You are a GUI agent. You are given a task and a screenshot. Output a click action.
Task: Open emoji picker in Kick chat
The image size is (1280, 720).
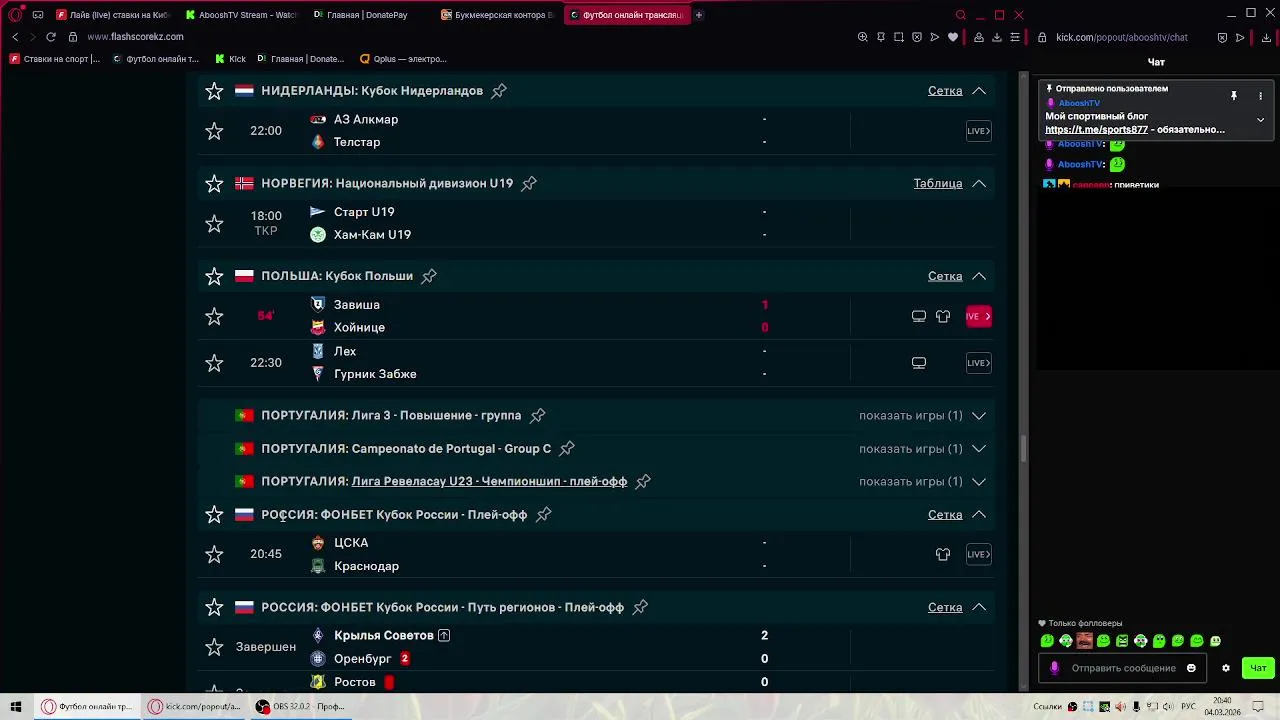click(x=1191, y=668)
